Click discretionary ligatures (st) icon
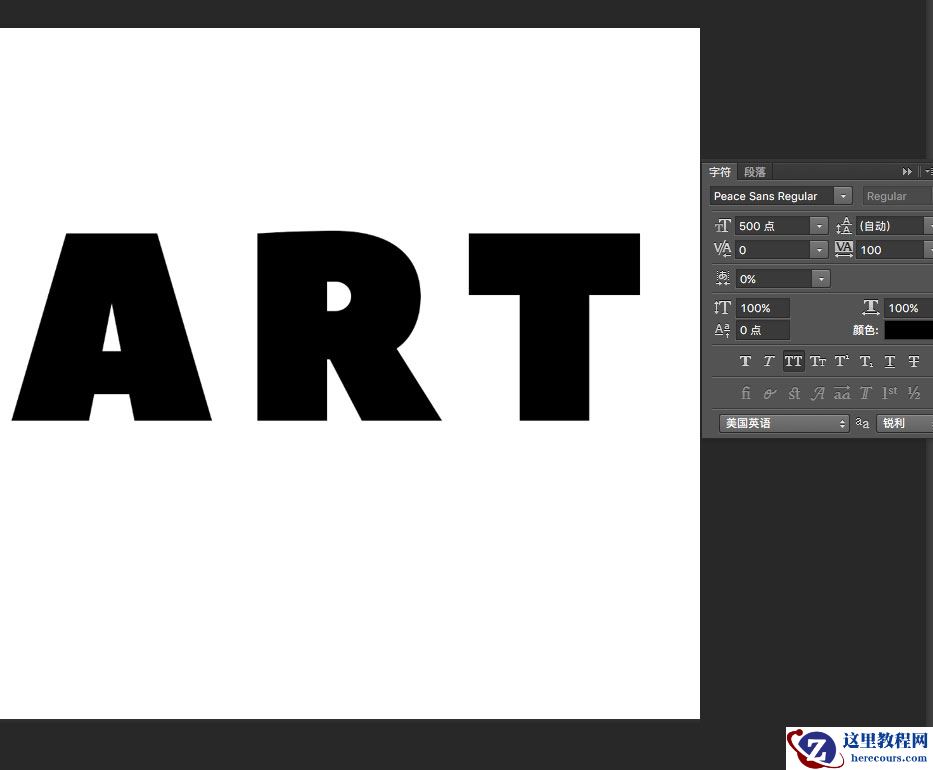This screenshot has width=933, height=770. point(794,393)
